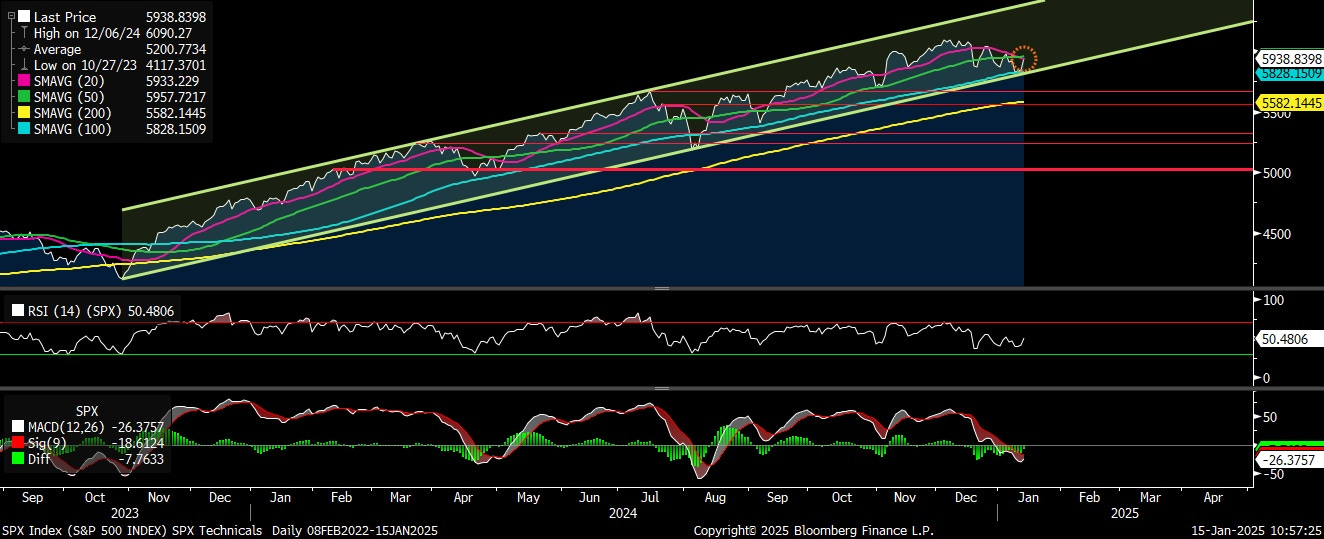Click the 15-Jan-2025 10:57:25 timestamp
The width and height of the screenshot is (1324, 539).
1254,530
